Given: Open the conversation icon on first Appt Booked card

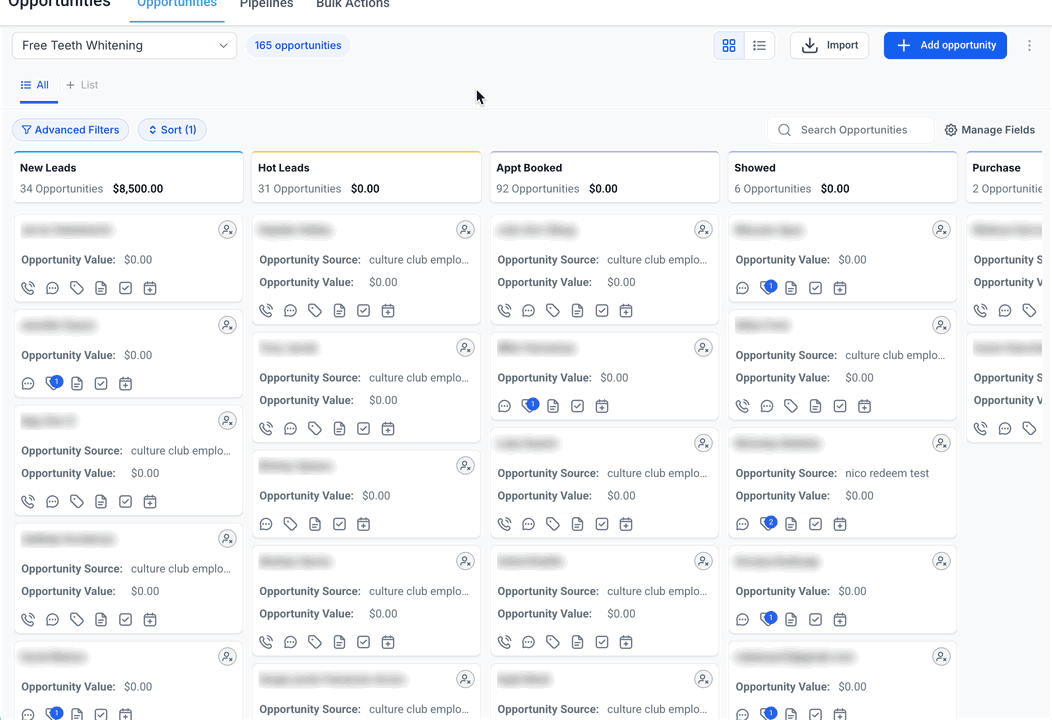Looking at the screenshot, I should coord(528,311).
